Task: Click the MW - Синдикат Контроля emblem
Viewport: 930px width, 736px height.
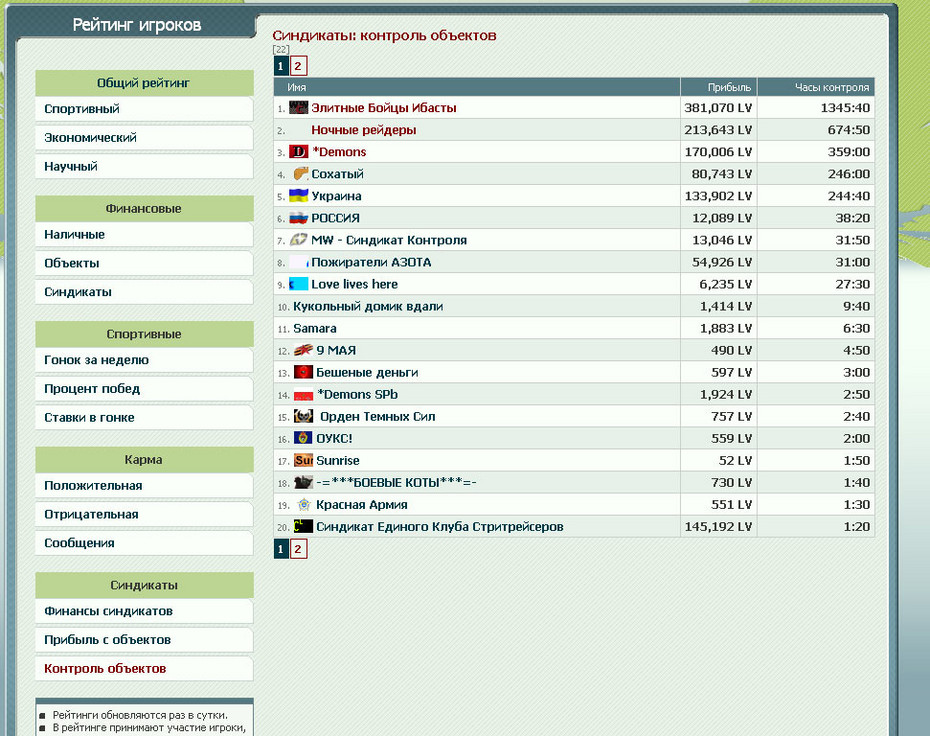Action: (298, 240)
